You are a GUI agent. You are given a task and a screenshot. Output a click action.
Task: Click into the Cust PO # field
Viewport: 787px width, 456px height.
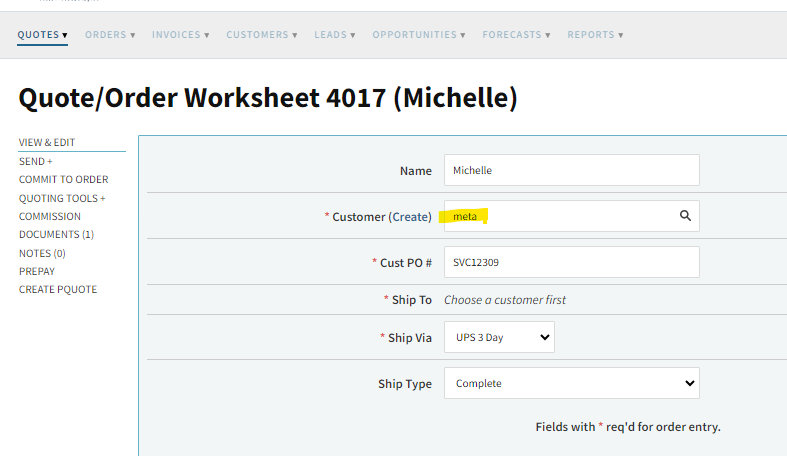[x=572, y=262]
